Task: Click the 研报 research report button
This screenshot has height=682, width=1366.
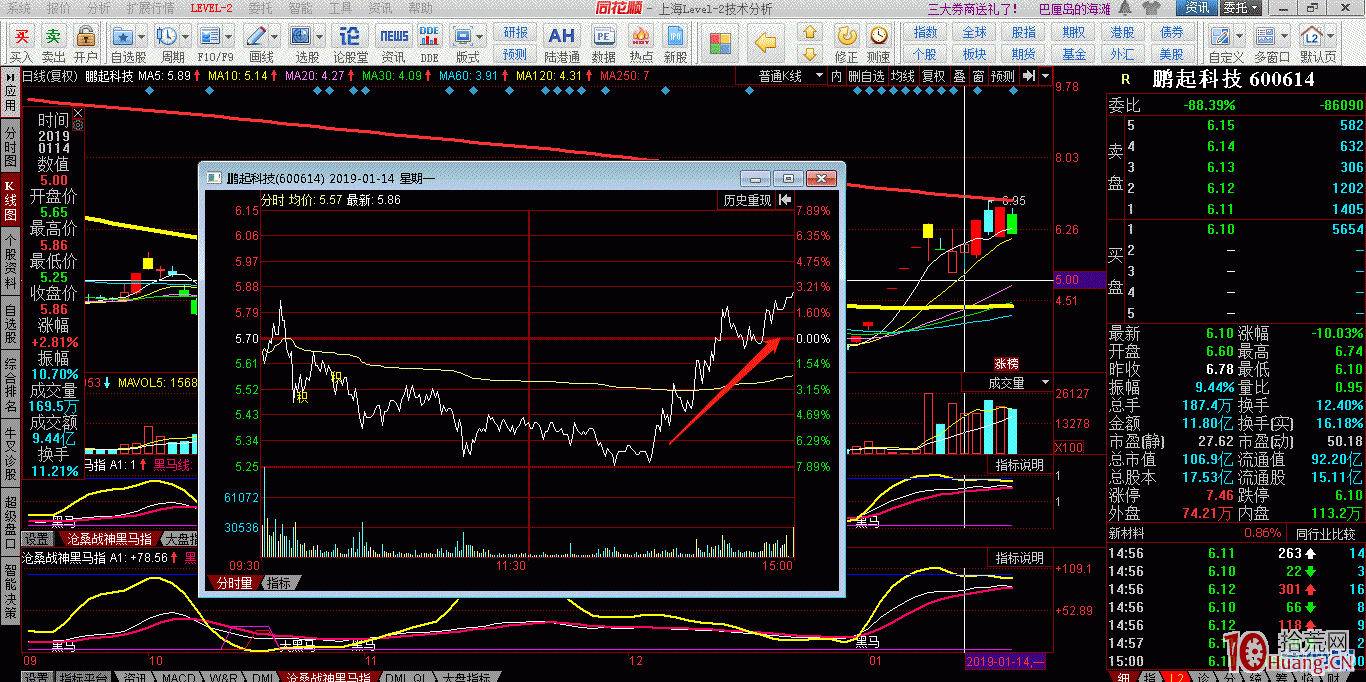Action: (x=515, y=32)
